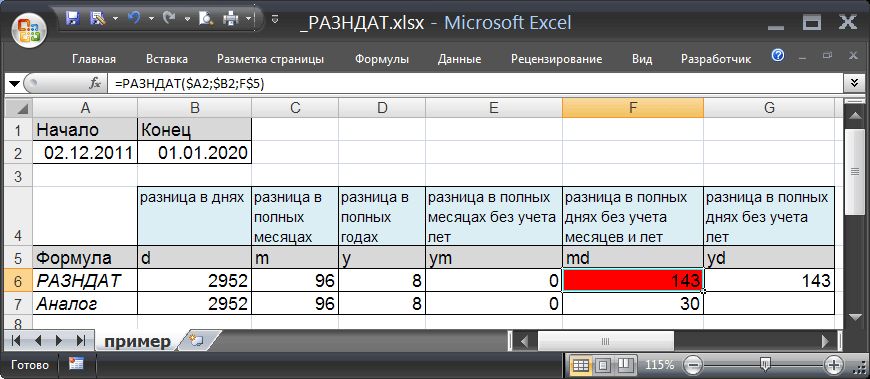Screen dimensions: 870x379
Task: Save the workbook via floppy disk icon
Action: coord(73,19)
